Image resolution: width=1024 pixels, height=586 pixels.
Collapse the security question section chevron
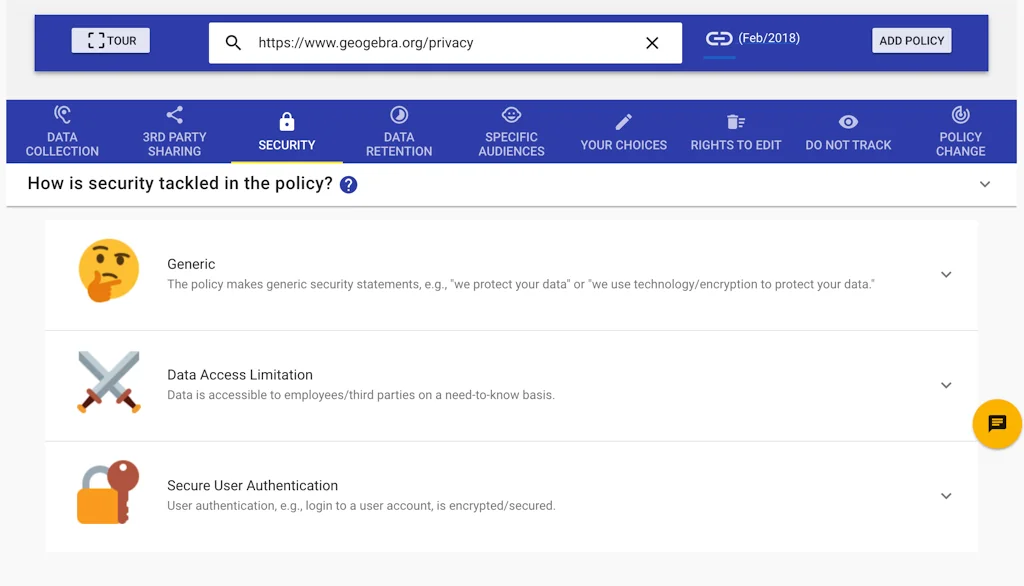click(984, 184)
